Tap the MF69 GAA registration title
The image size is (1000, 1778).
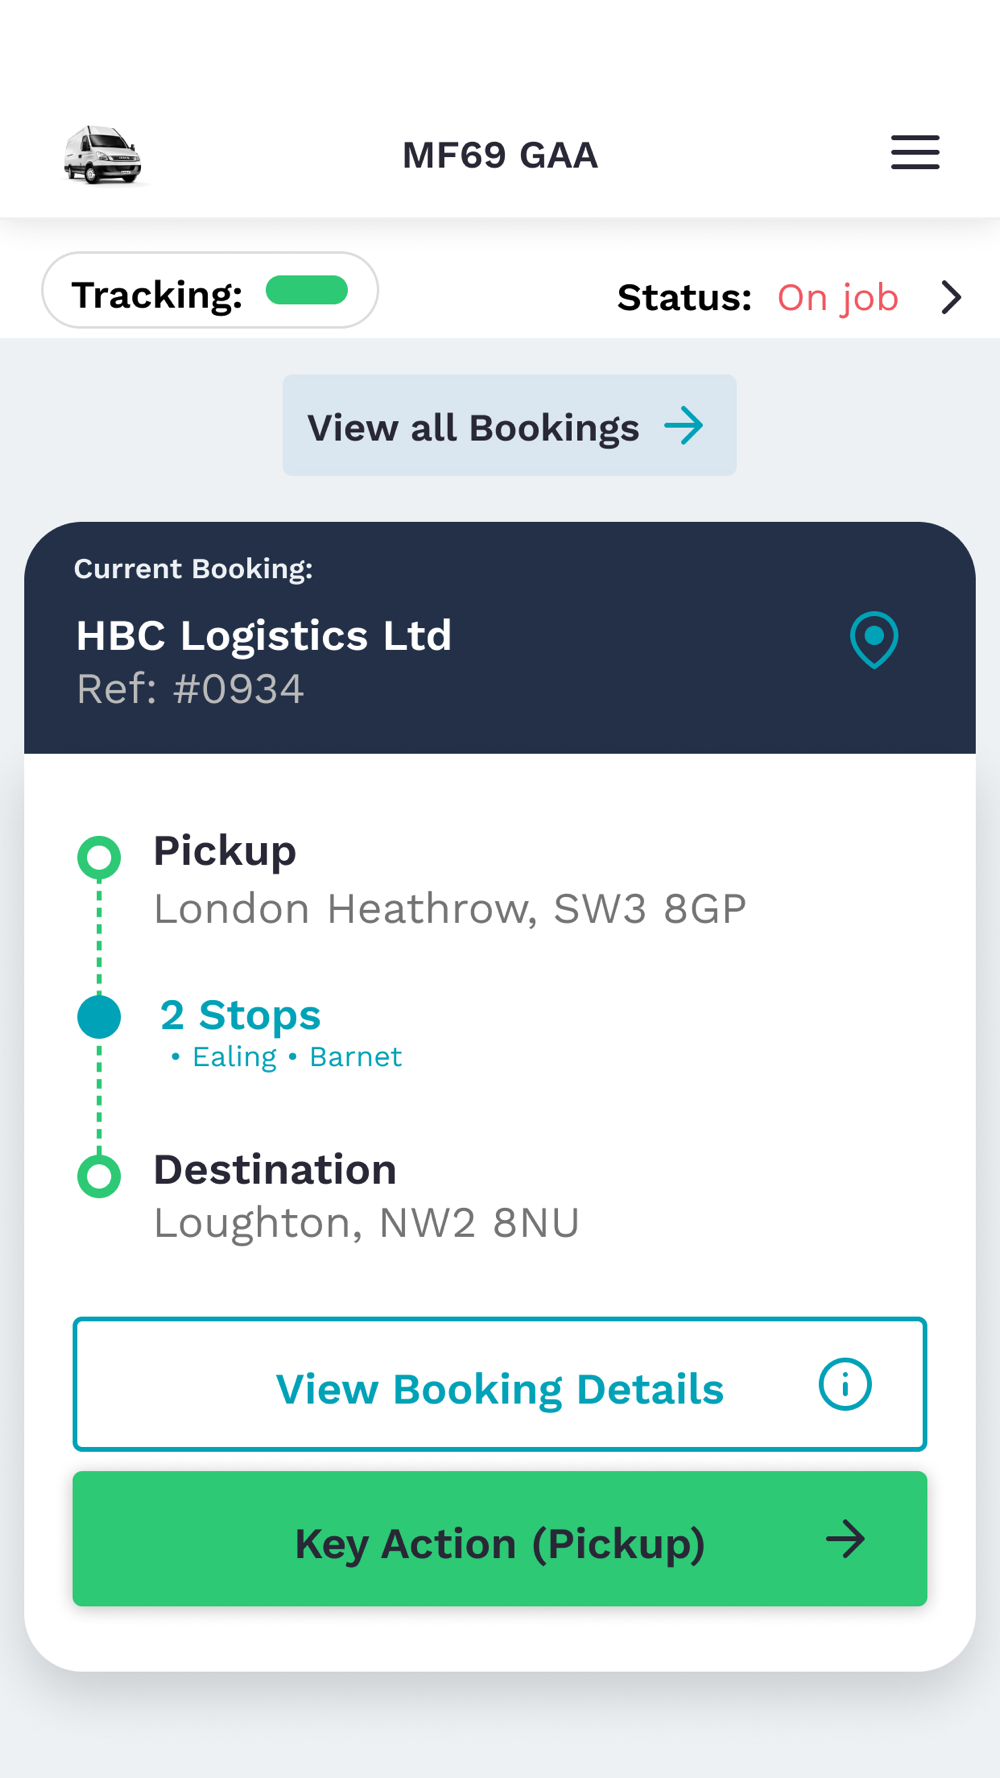click(500, 156)
